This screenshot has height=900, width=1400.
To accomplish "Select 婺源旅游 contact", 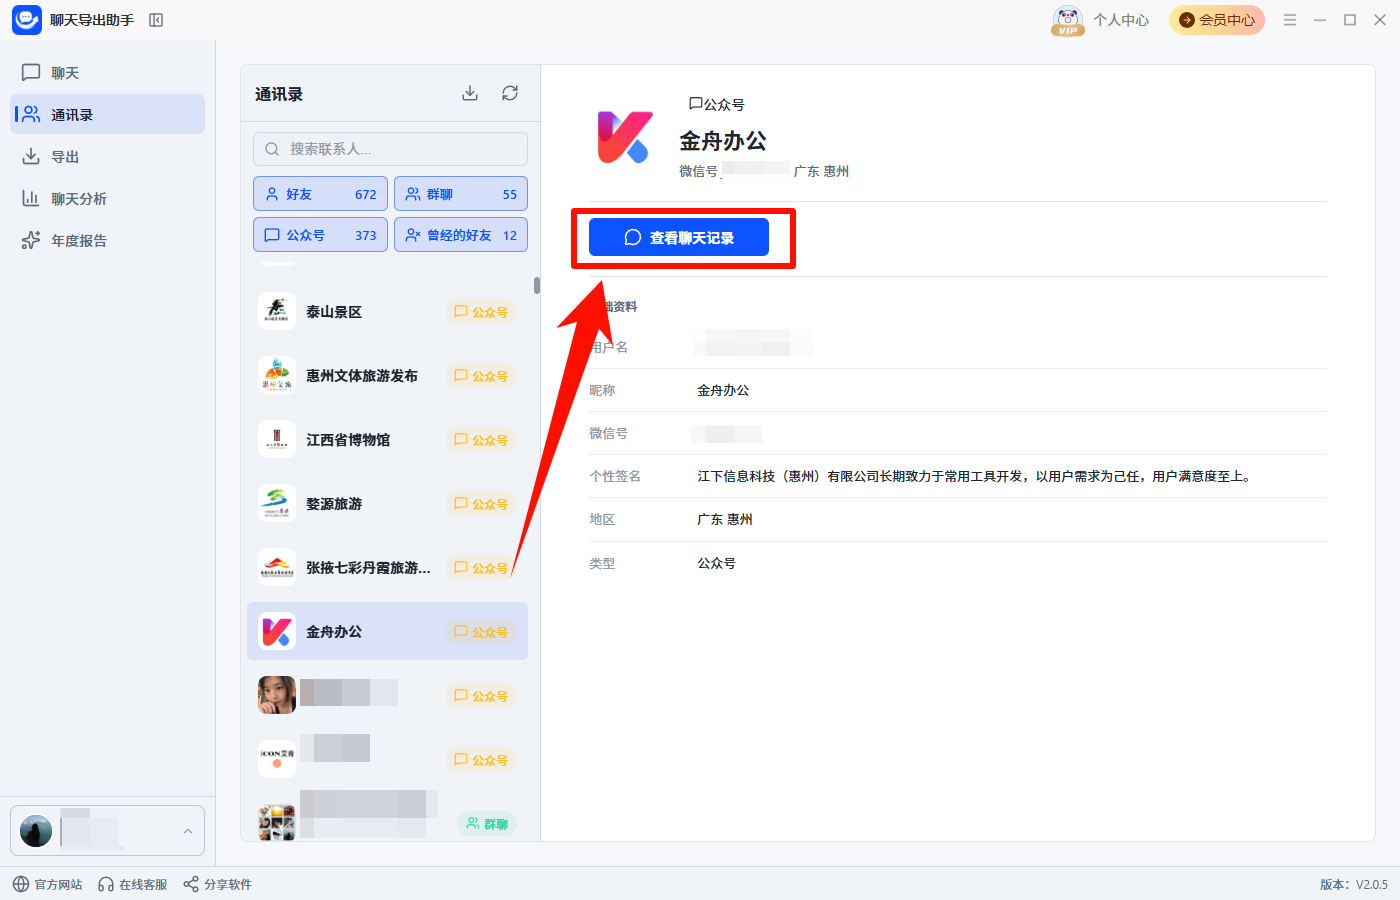I will pyautogui.click(x=387, y=504).
